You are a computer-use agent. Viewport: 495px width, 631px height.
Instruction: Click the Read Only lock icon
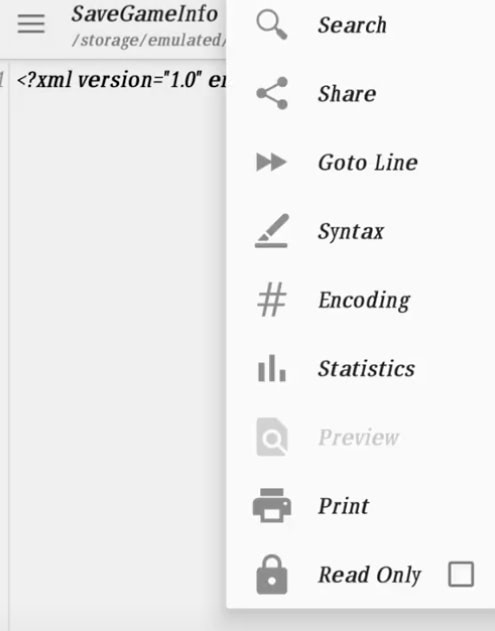pyautogui.click(x=272, y=574)
